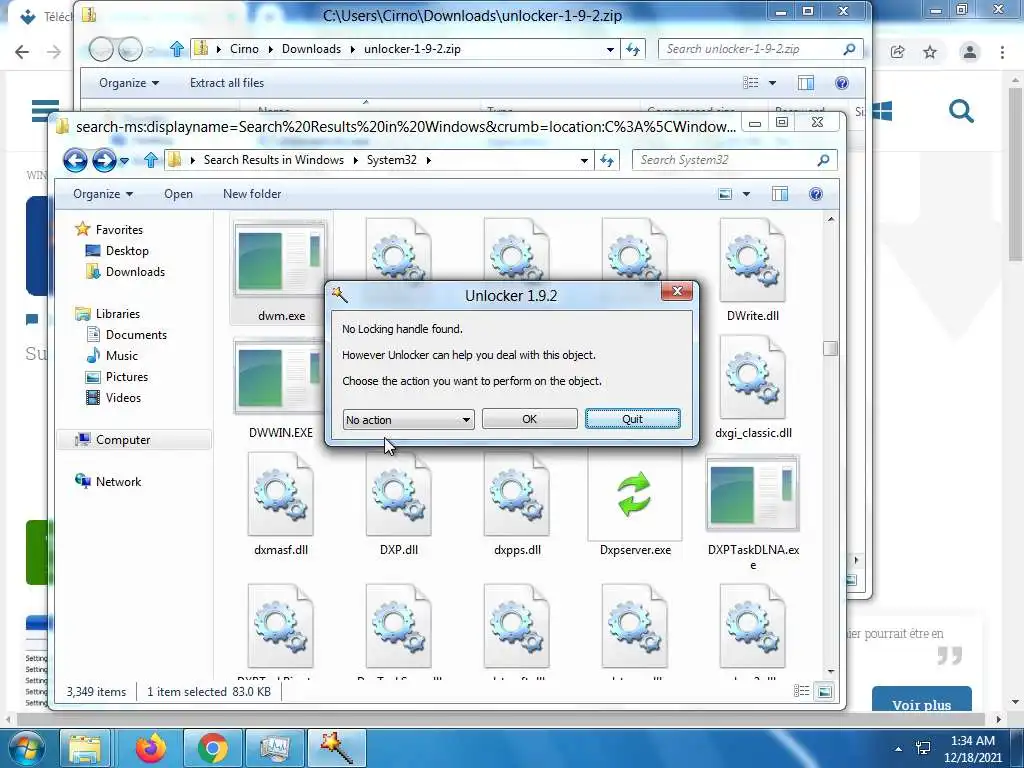Click New folder in System32 toolbar
The image size is (1024, 768).
click(252, 194)
